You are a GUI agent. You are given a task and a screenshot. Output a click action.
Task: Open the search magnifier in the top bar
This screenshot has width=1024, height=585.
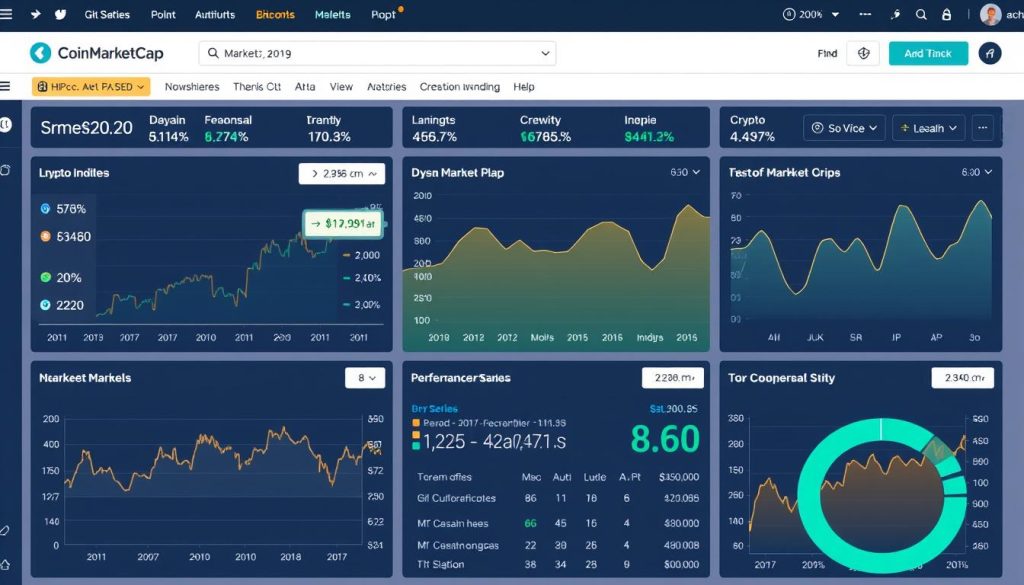click(922, 14)
